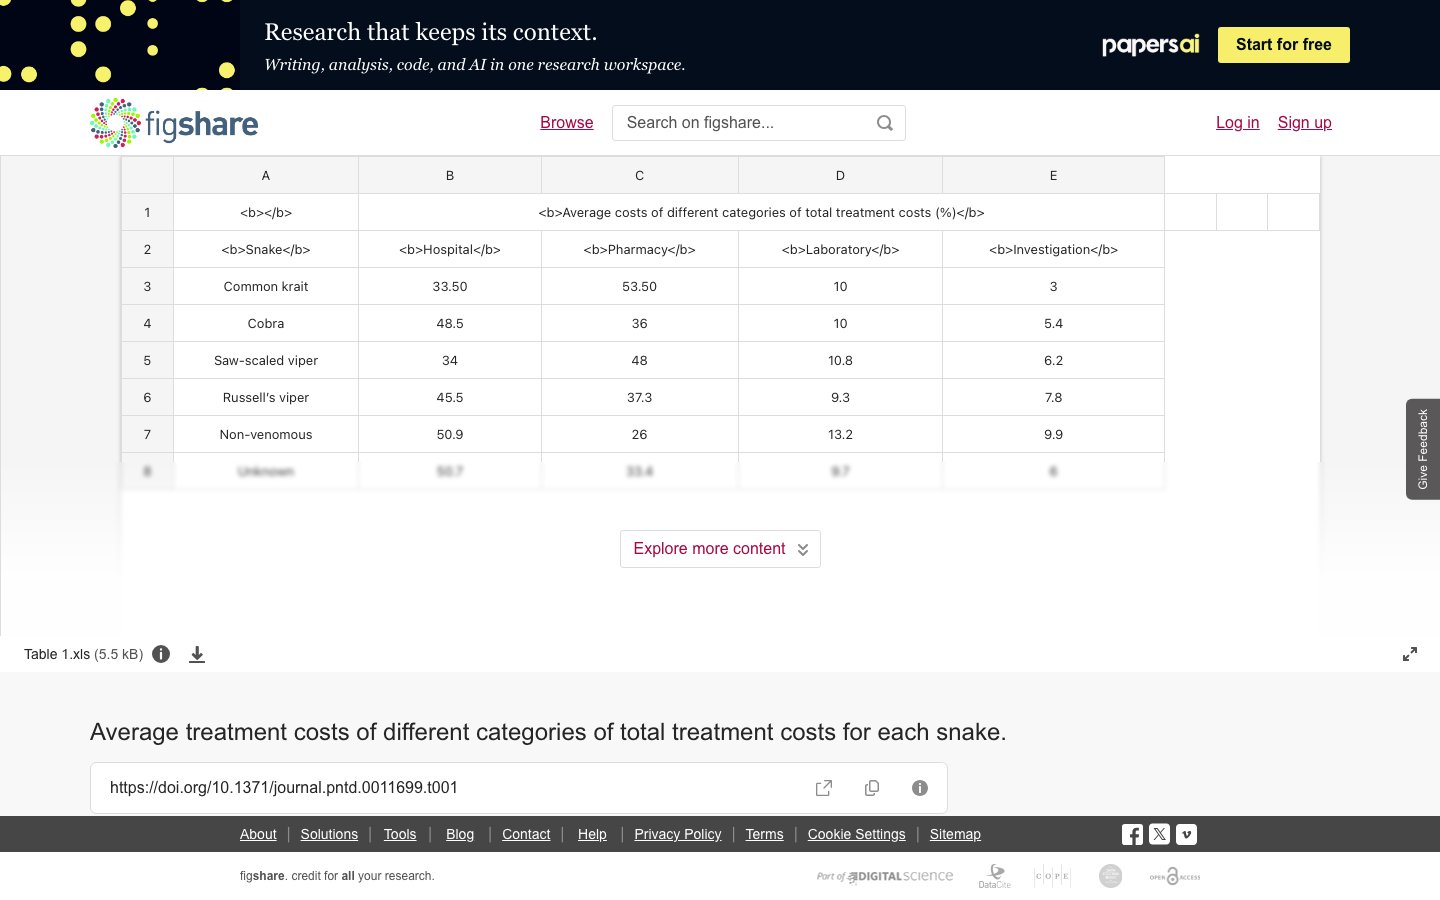
Task: Select column C header
Action: coord(640,175)
